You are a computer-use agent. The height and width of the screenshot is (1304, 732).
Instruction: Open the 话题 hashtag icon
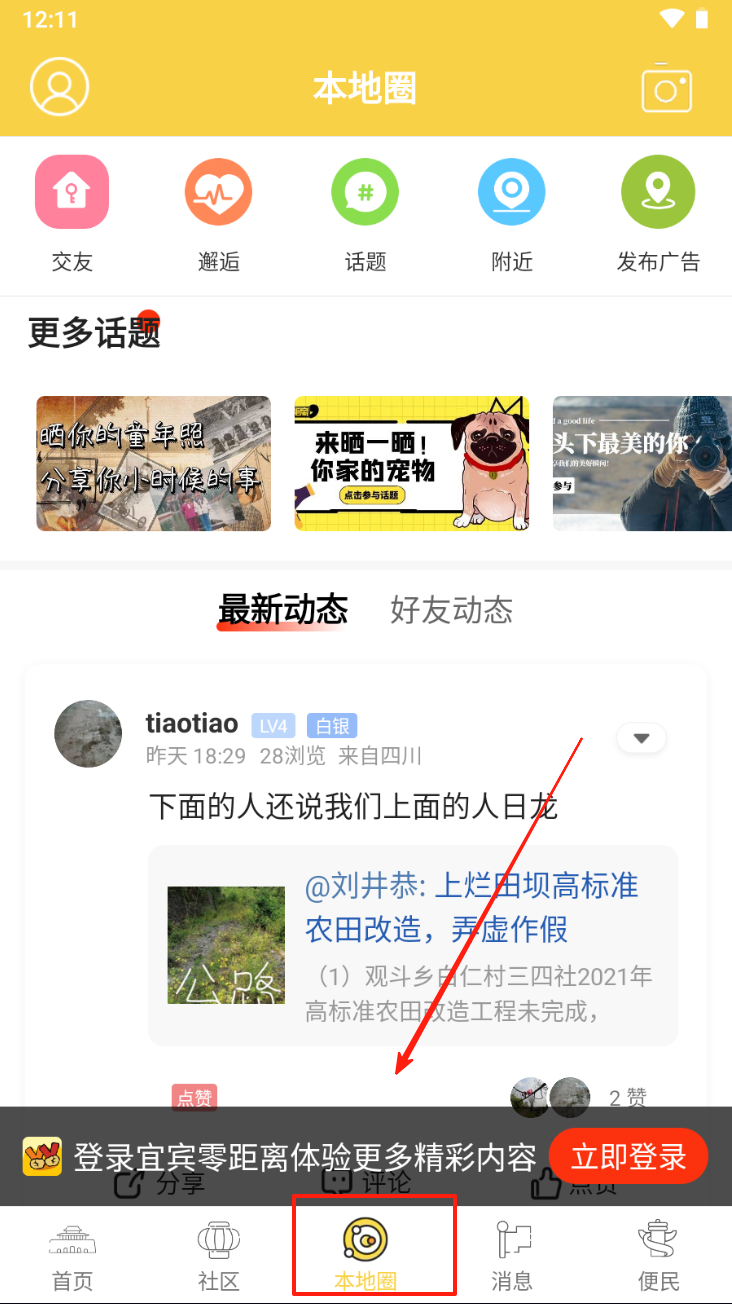pyautogui.click(x=365, y=191)
